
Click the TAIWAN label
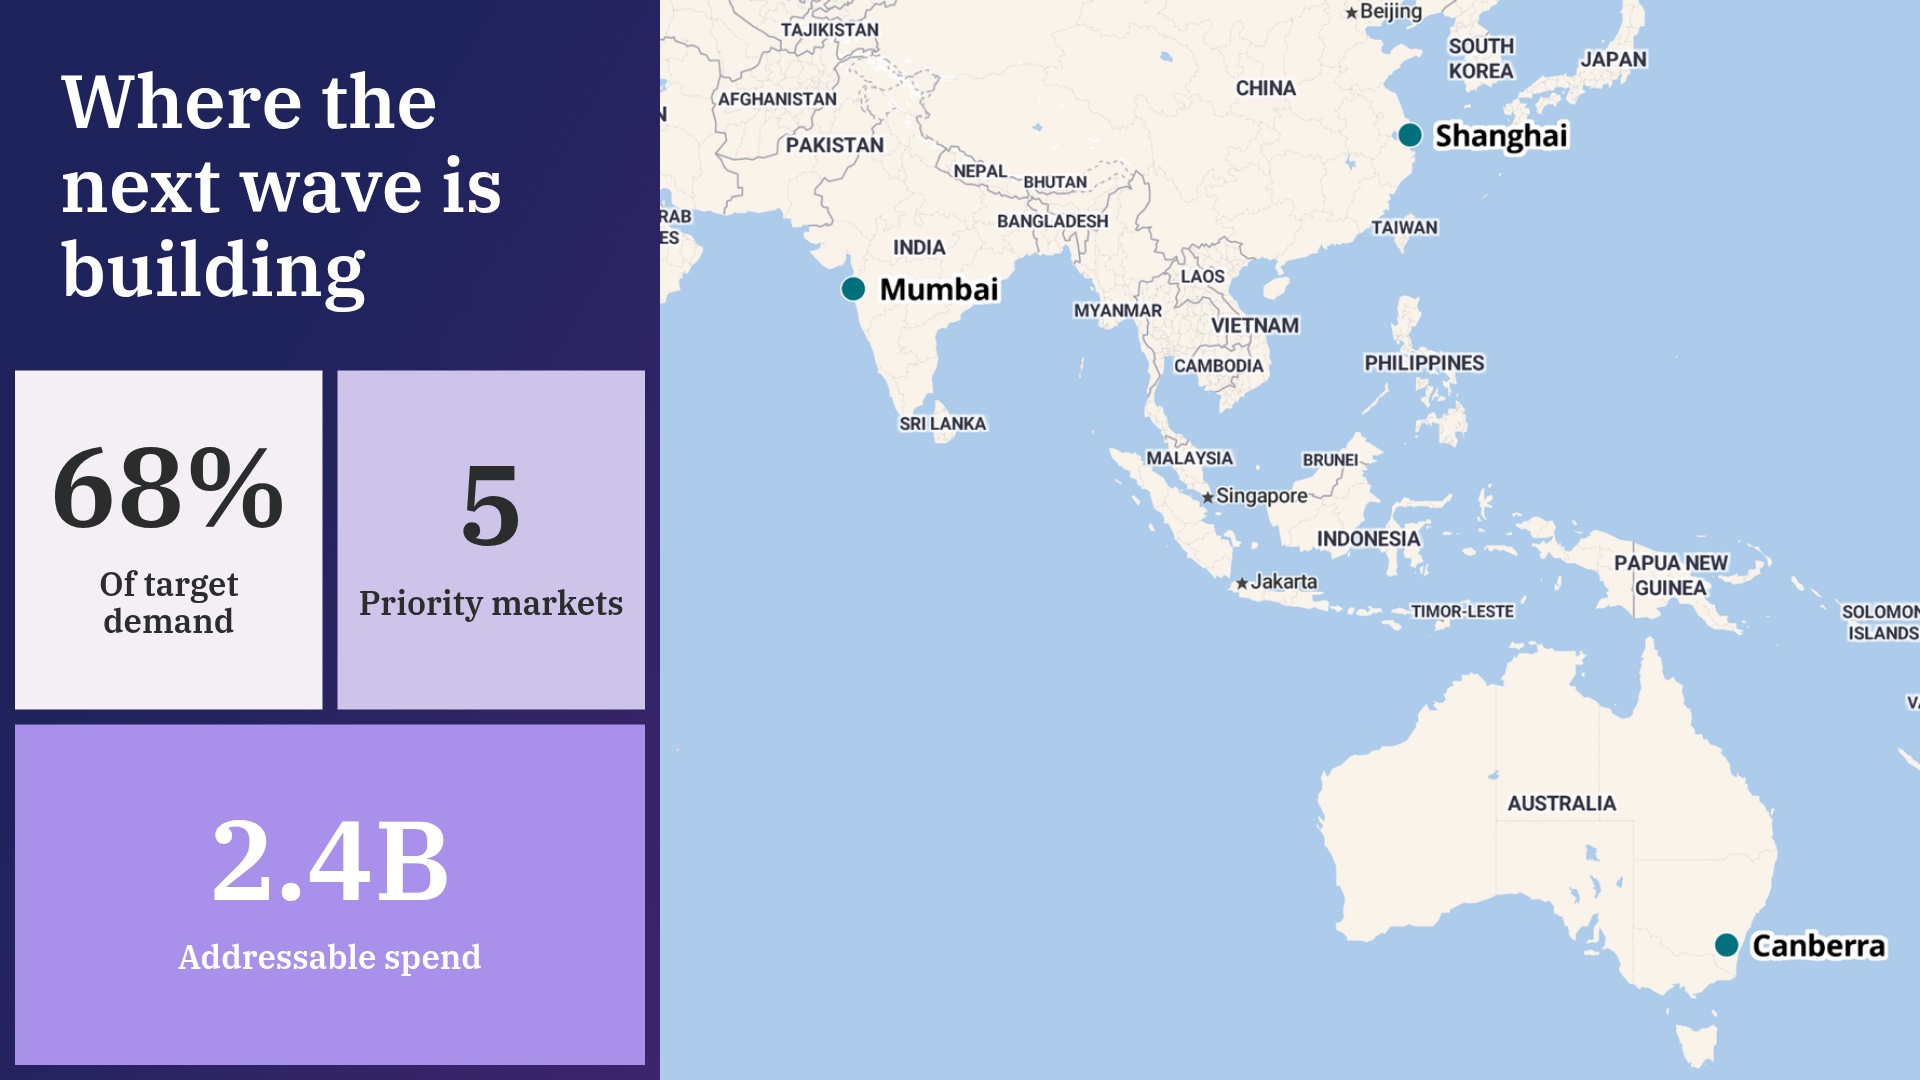pos(1404,227)
